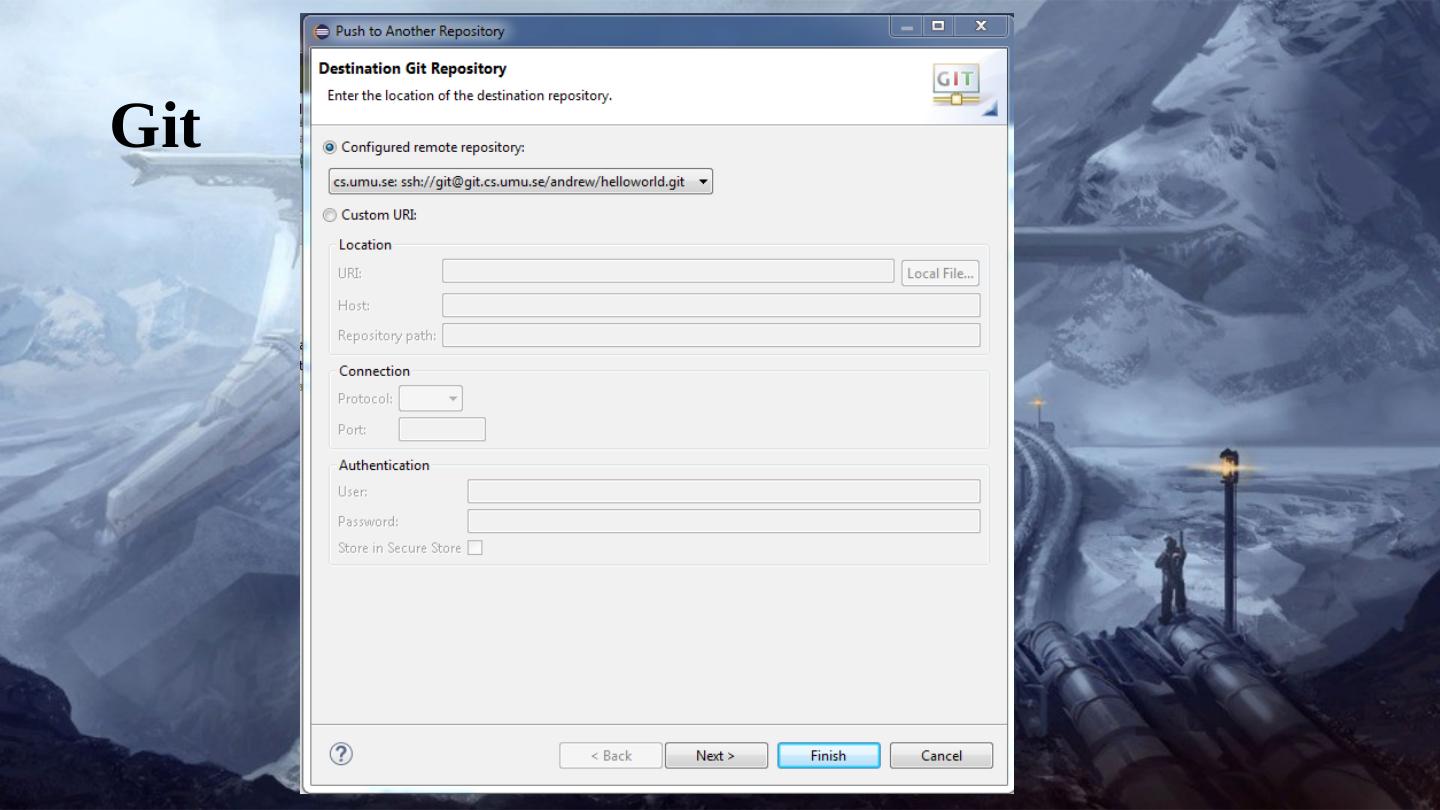Toggle the Store in Secure Store checkbox
The height and width of the screenshot is (810, 1440).
click(x=475, y=548)
